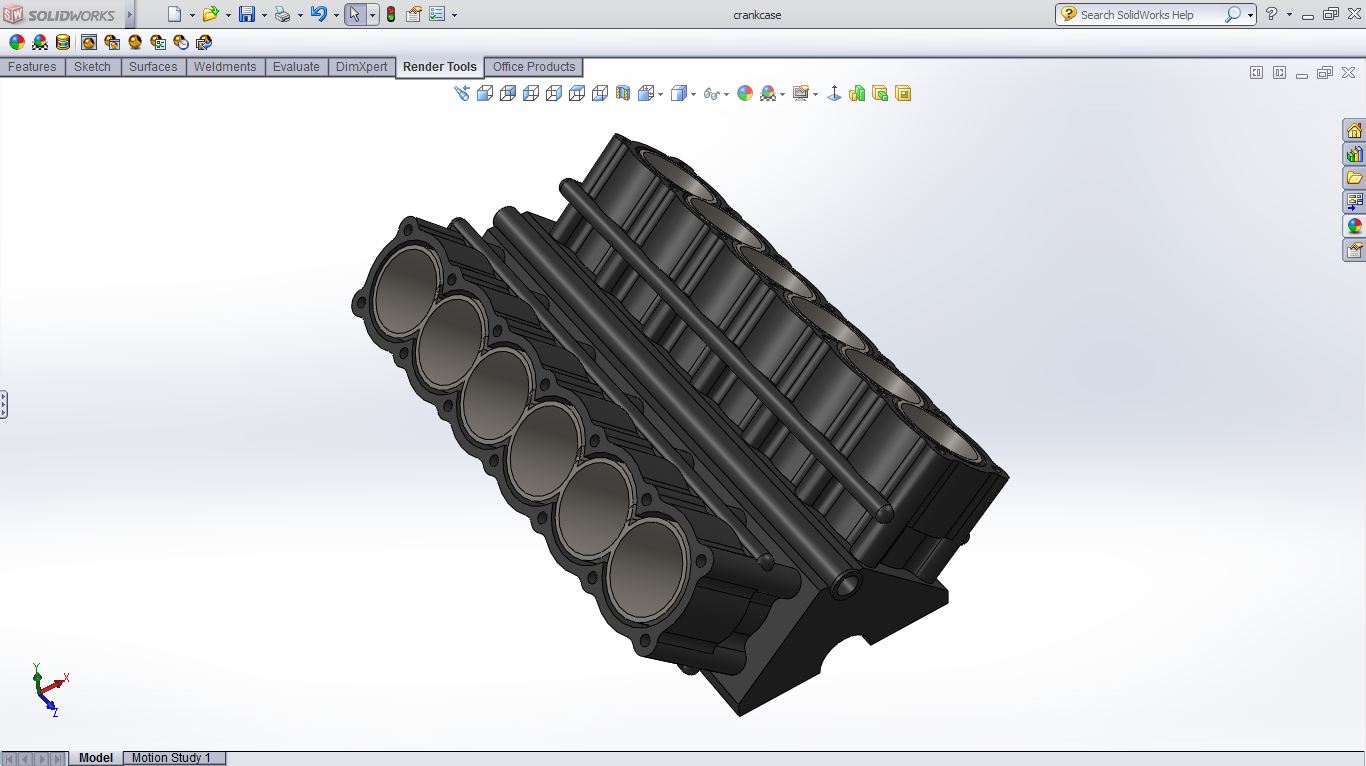The width and height of the screenshot is (1366, 766).
Task: Click the Normal To arrow icon
Action: click(x=834, y=93)
